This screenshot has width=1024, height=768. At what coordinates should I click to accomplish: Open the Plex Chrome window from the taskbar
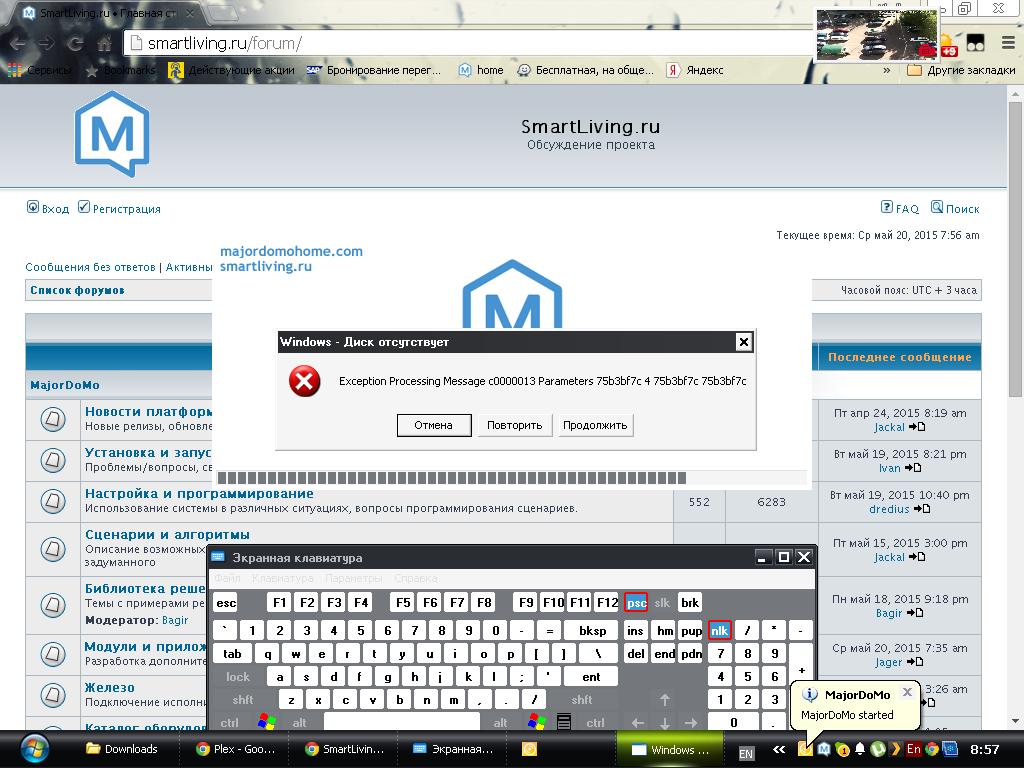(x=236, y=749)
